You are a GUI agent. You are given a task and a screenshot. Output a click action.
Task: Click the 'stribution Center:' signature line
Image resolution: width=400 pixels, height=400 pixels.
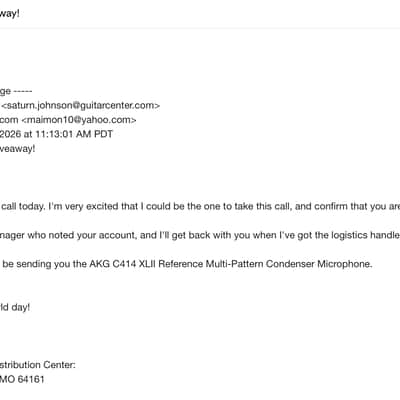tap(38, 365)
